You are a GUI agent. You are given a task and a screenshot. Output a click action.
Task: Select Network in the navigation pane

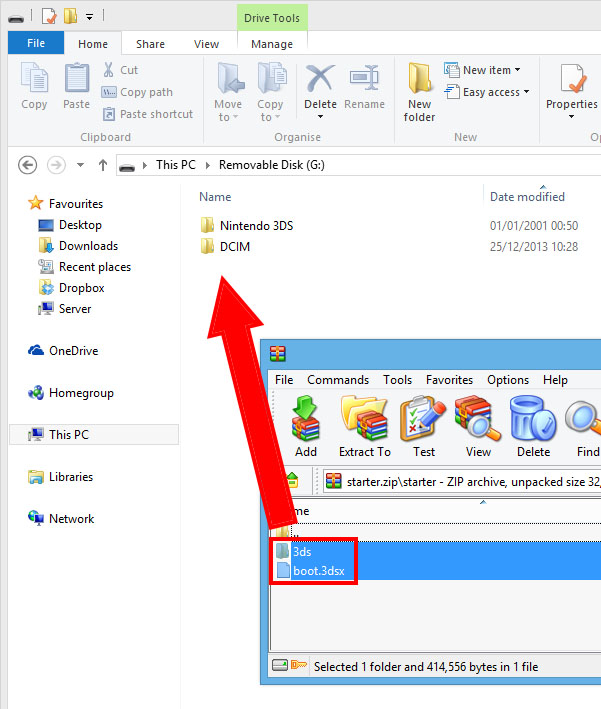pos(71,519)
